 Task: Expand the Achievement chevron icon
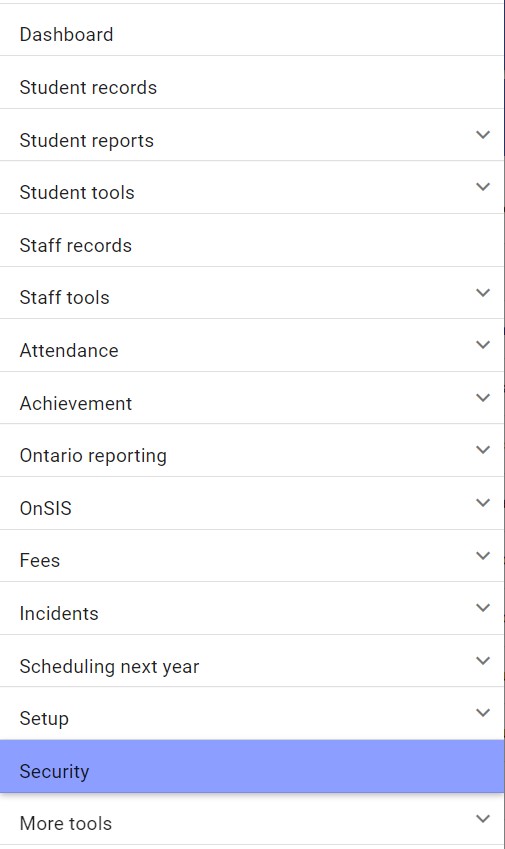point(483,398)
